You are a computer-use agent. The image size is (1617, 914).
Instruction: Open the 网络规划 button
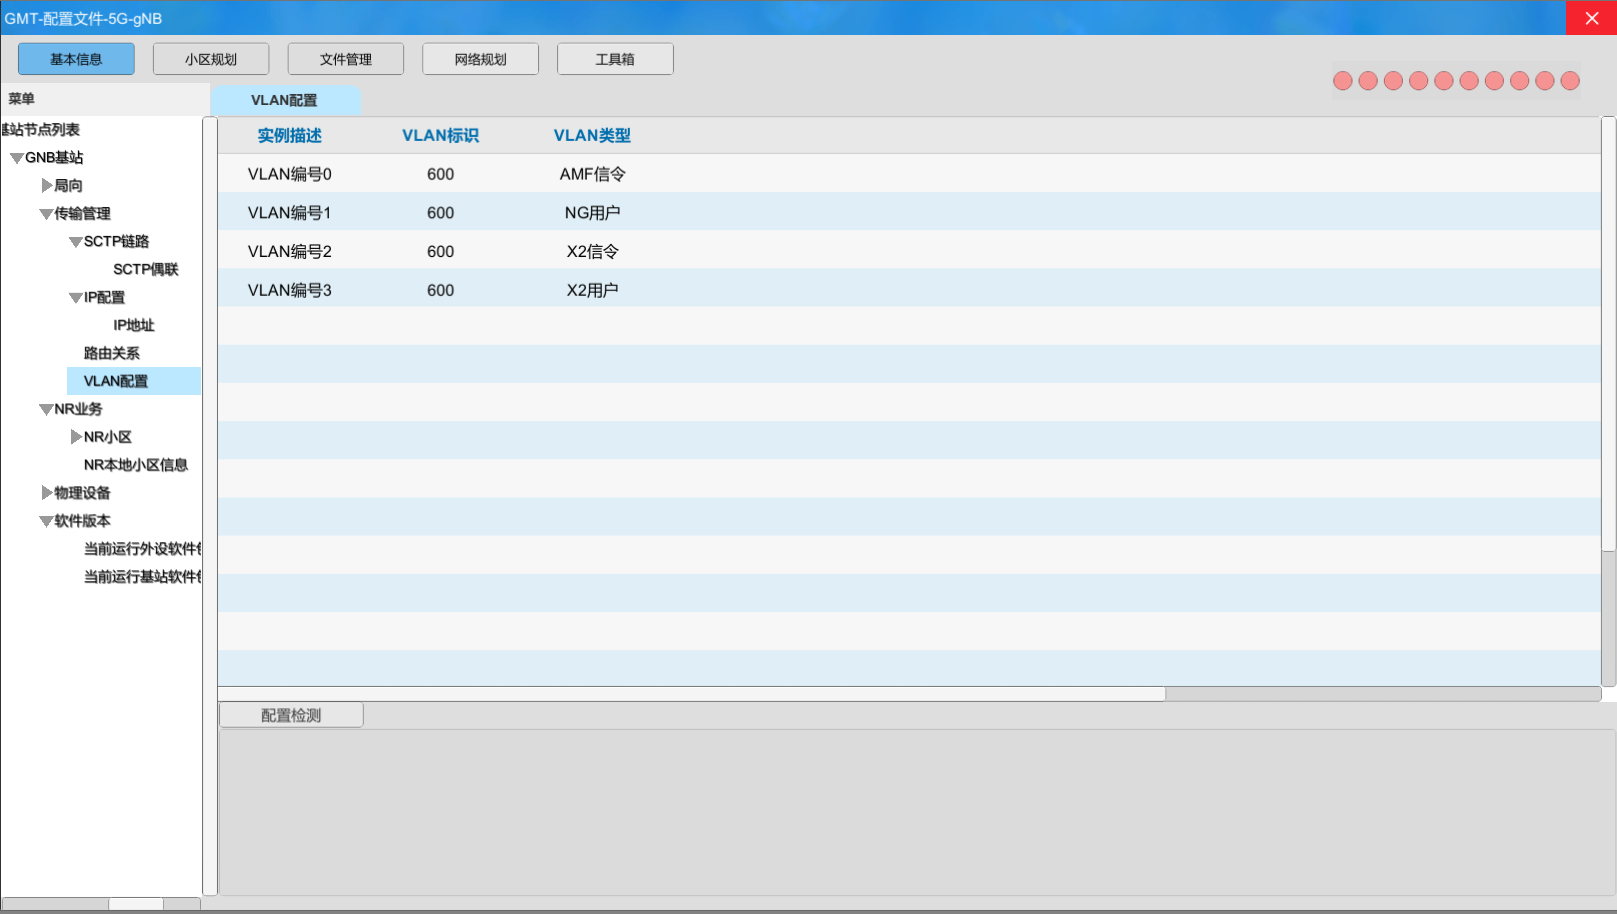point(480,59)
